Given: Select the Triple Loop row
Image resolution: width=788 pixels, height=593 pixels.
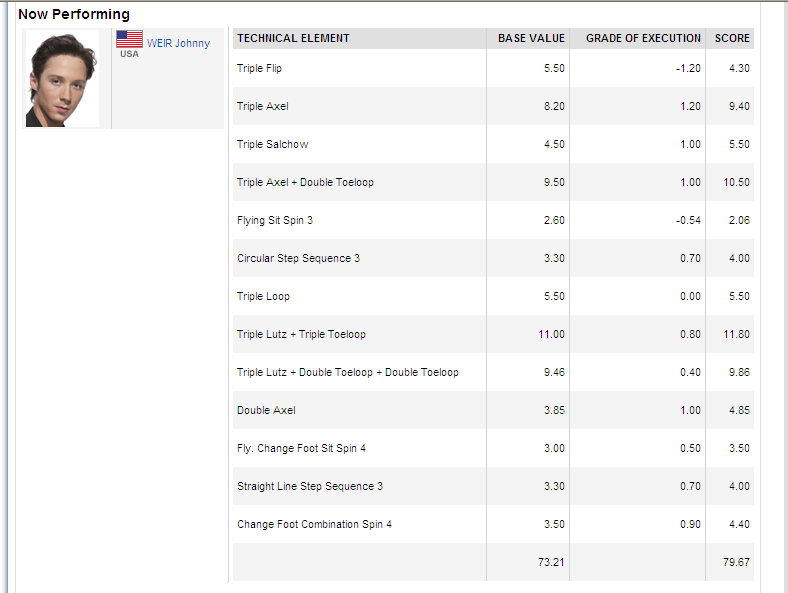Looking at the screenshot, I should click(493, 296).
